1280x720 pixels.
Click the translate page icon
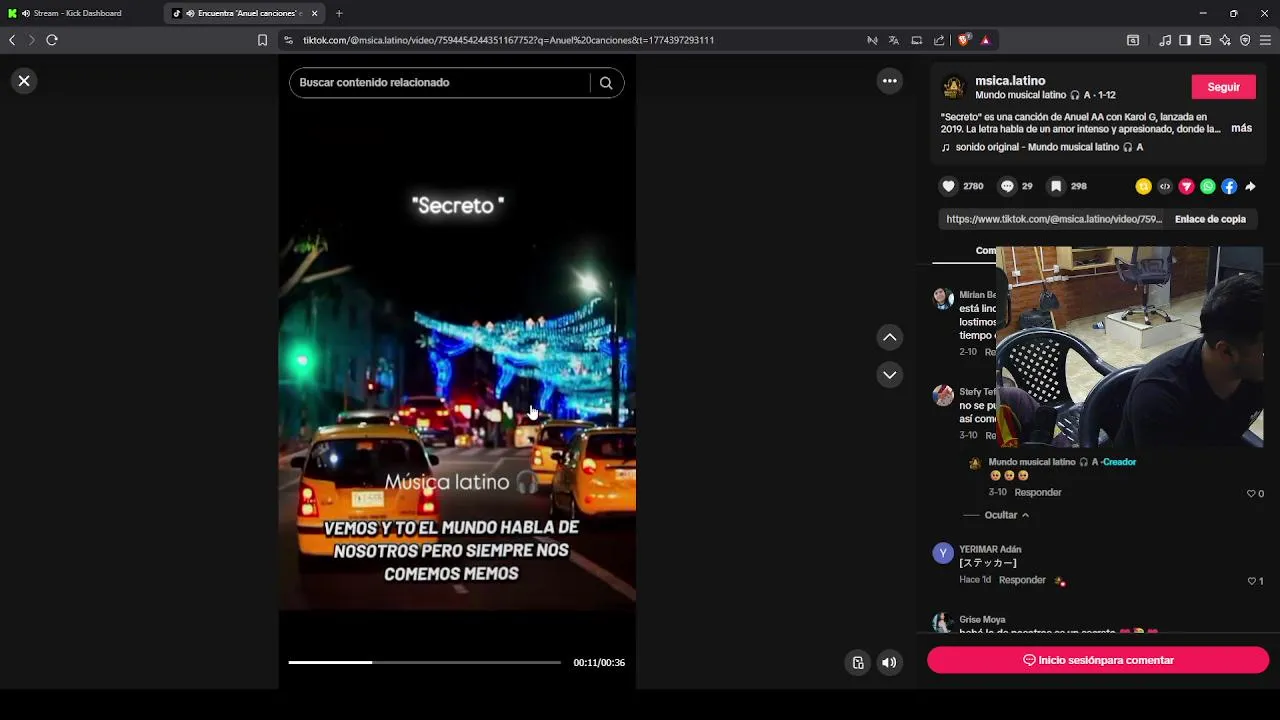894,40
